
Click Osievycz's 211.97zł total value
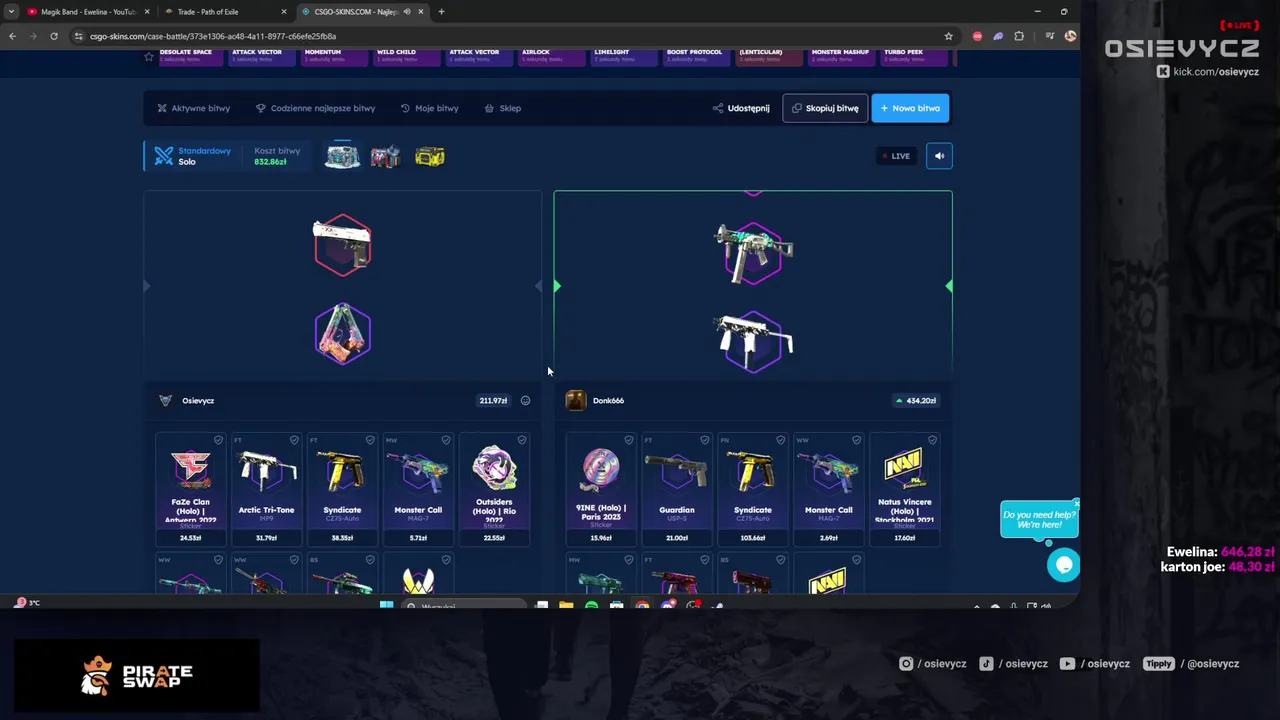coord(493,401)
